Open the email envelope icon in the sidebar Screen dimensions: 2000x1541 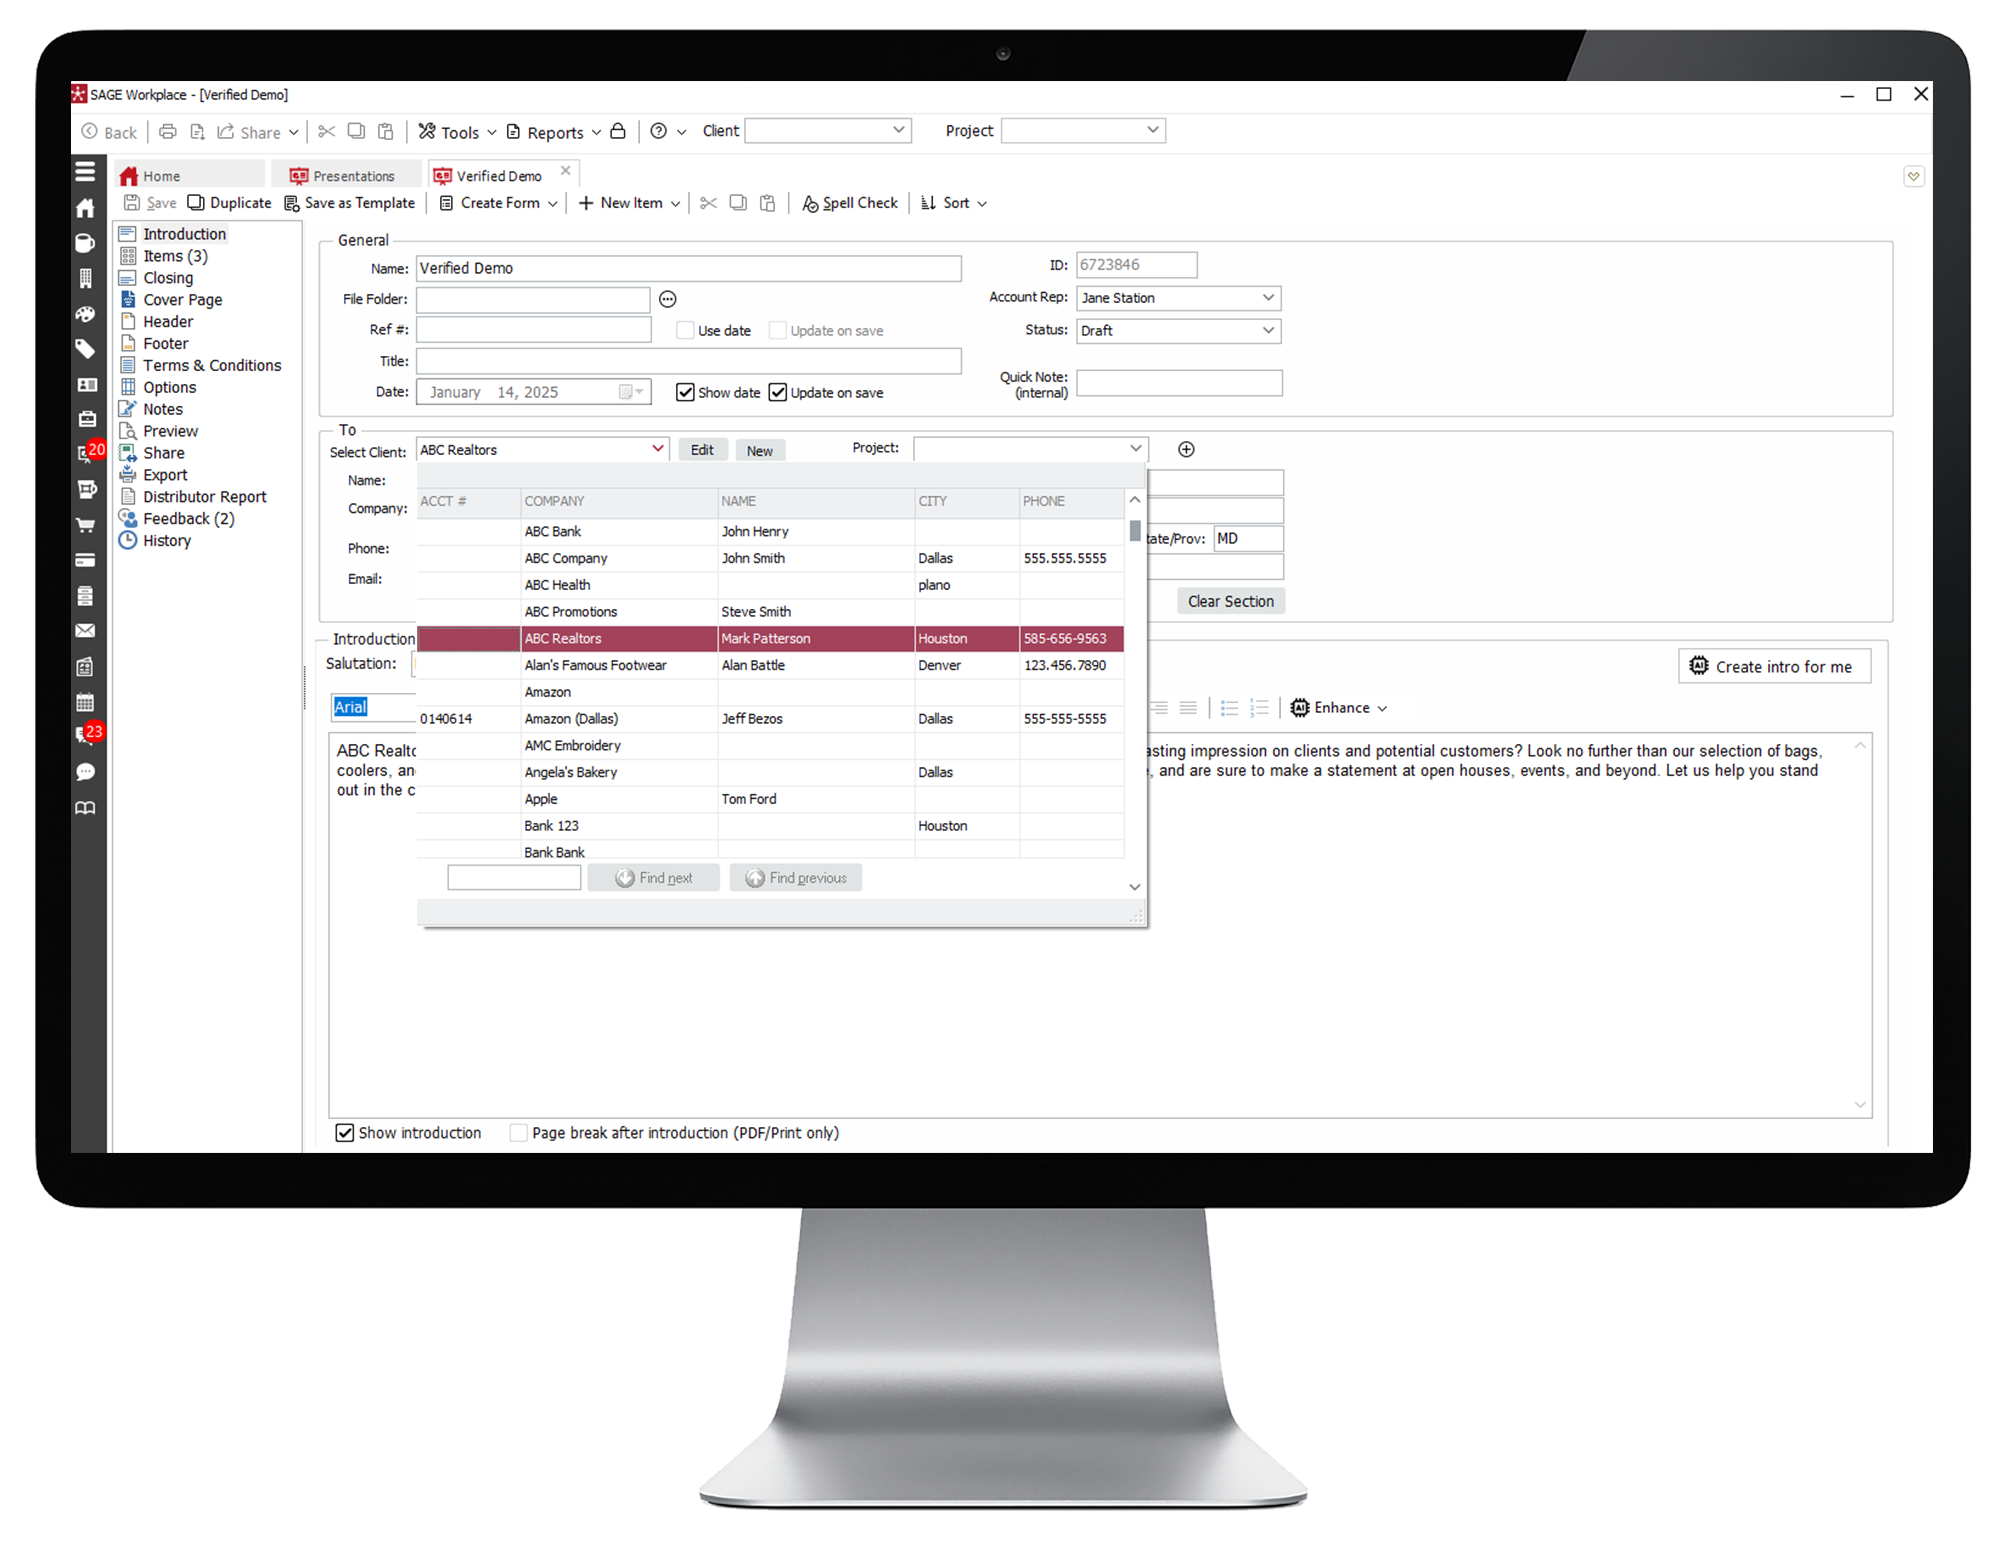[x=86, y=630]
